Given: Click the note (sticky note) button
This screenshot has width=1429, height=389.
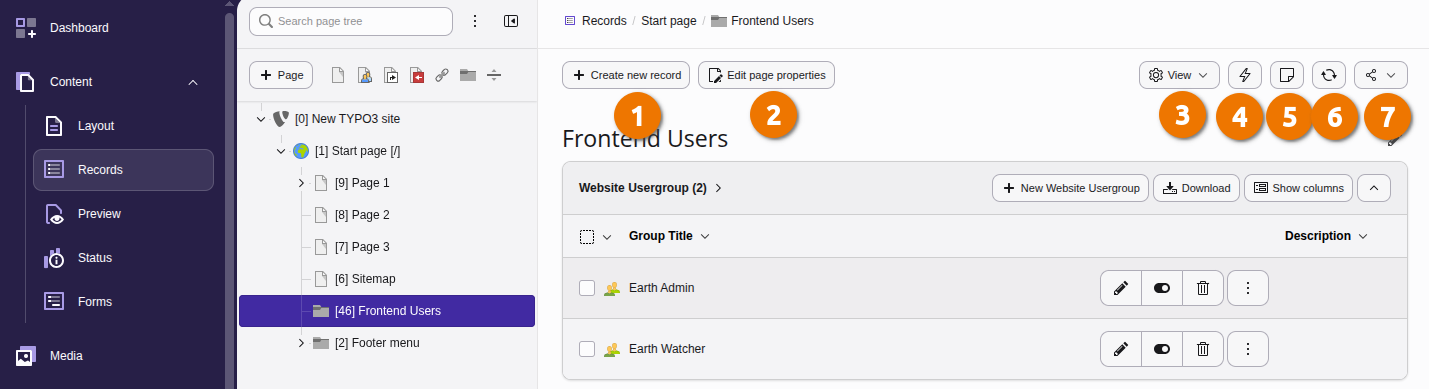Looking at the screenshot, I should coord(1287,75).
